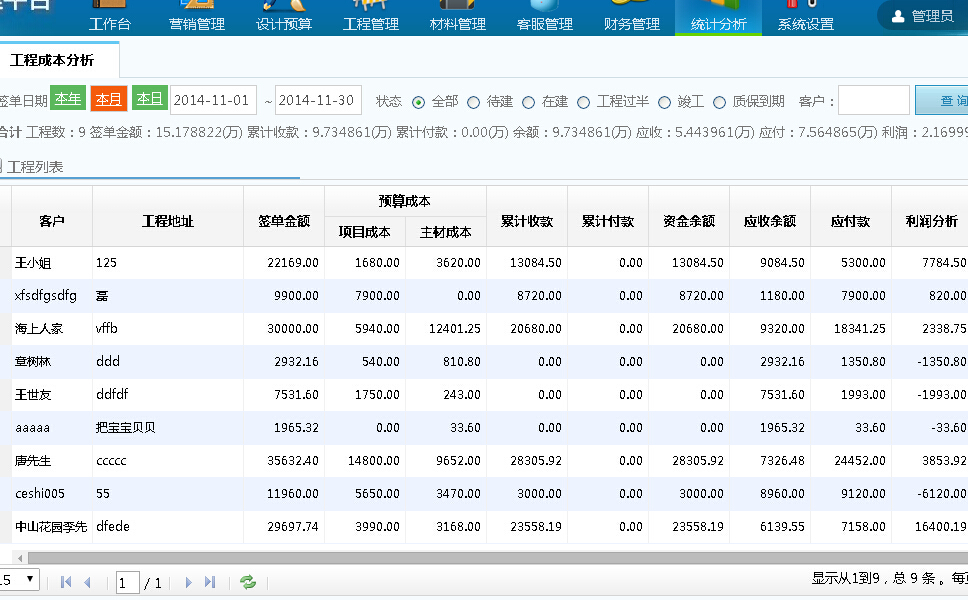Open the start date picker 2014-11-01
The height and width of the screenshot is (600, 968).
[x=214, y=100]
